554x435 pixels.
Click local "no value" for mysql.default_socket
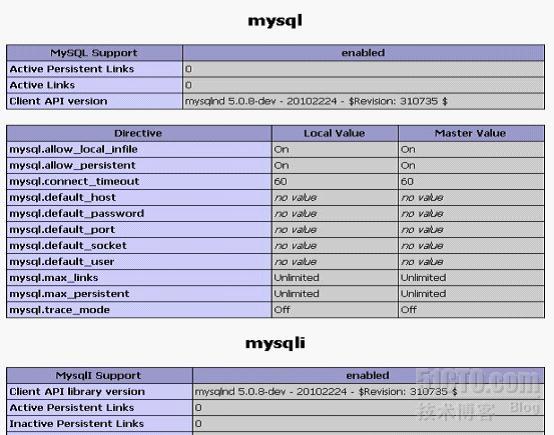tap(296, 246)
